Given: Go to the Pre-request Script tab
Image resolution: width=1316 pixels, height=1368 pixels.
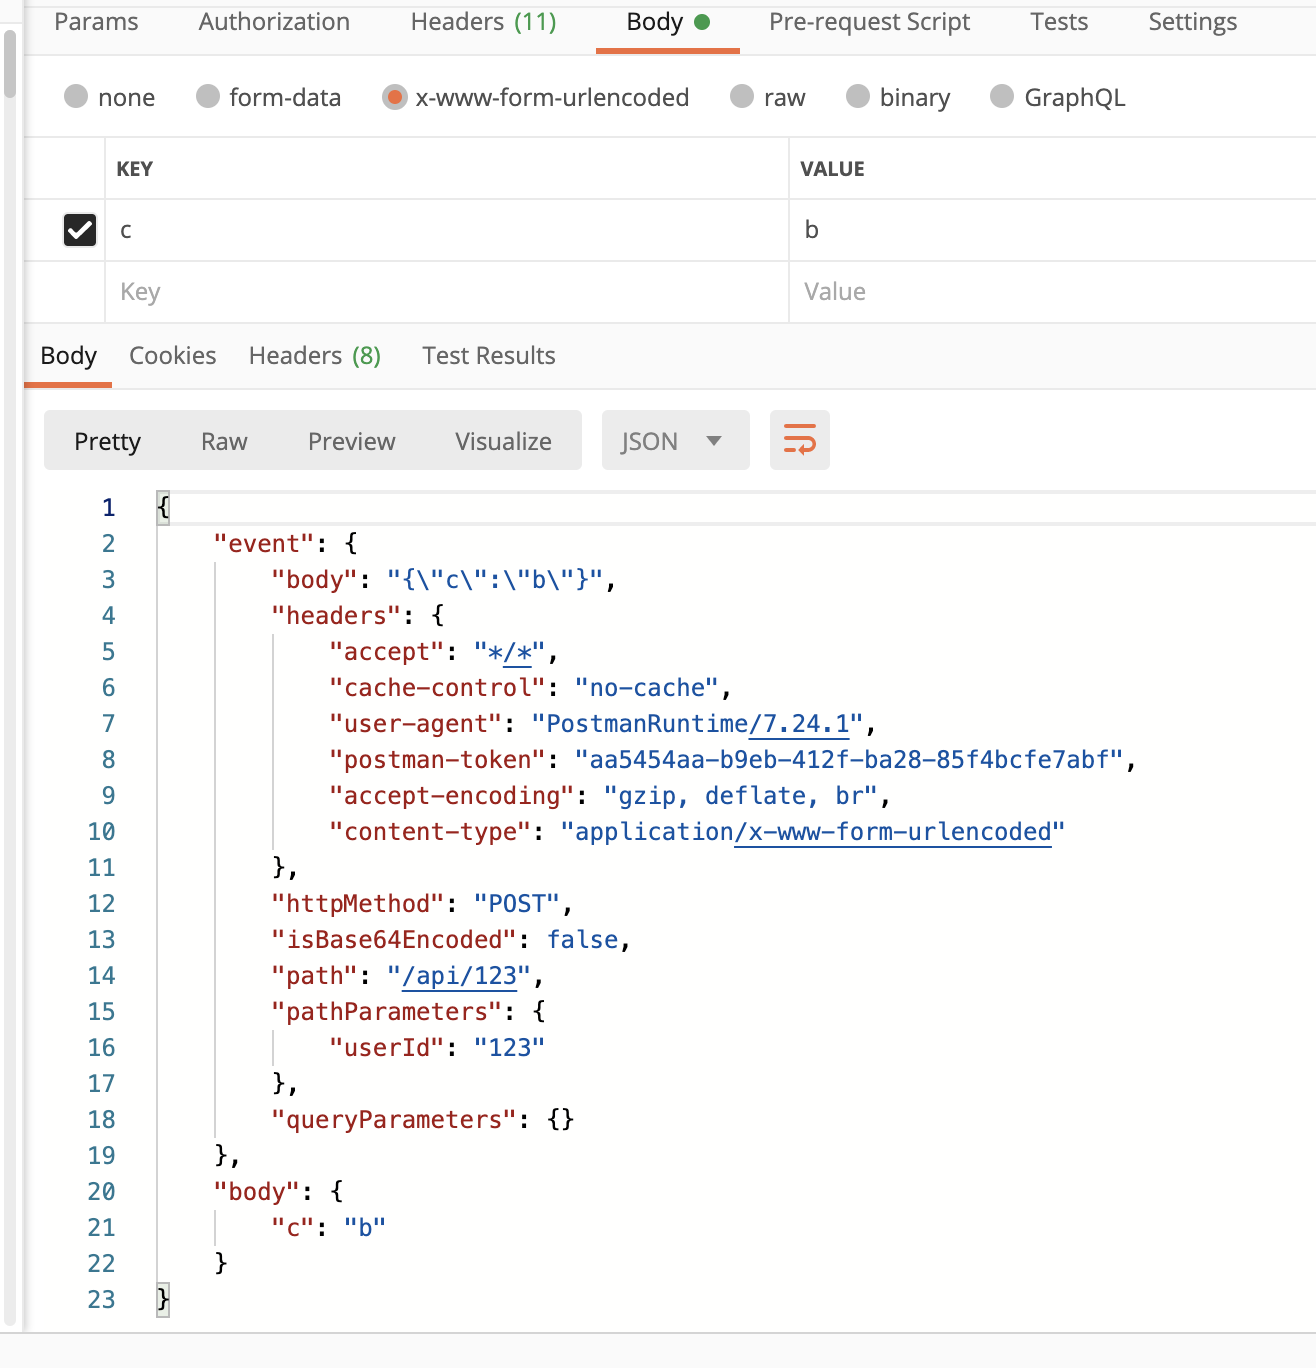Looking at the screenshot, I should (869, 22).
